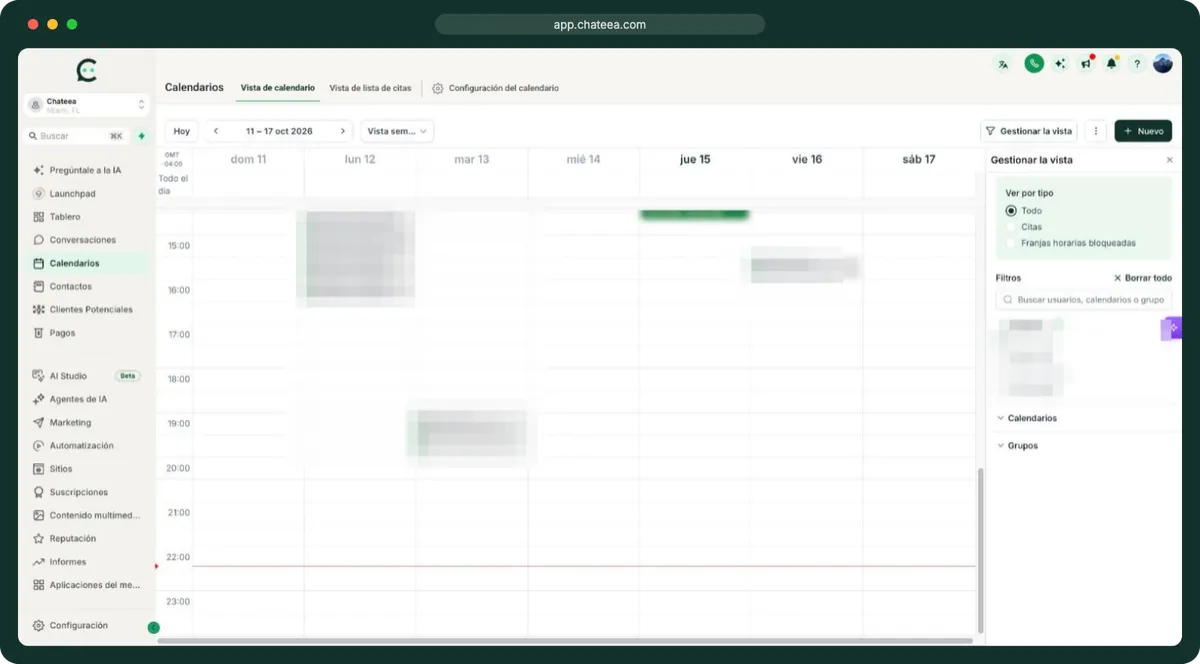Click the green phone dialer icon

tap(1034, 63)
